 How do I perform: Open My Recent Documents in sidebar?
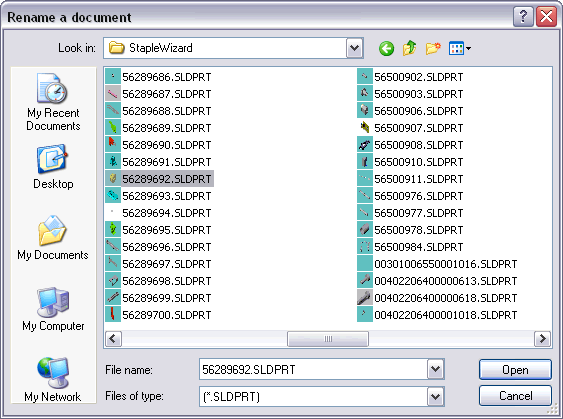point(53,102)
